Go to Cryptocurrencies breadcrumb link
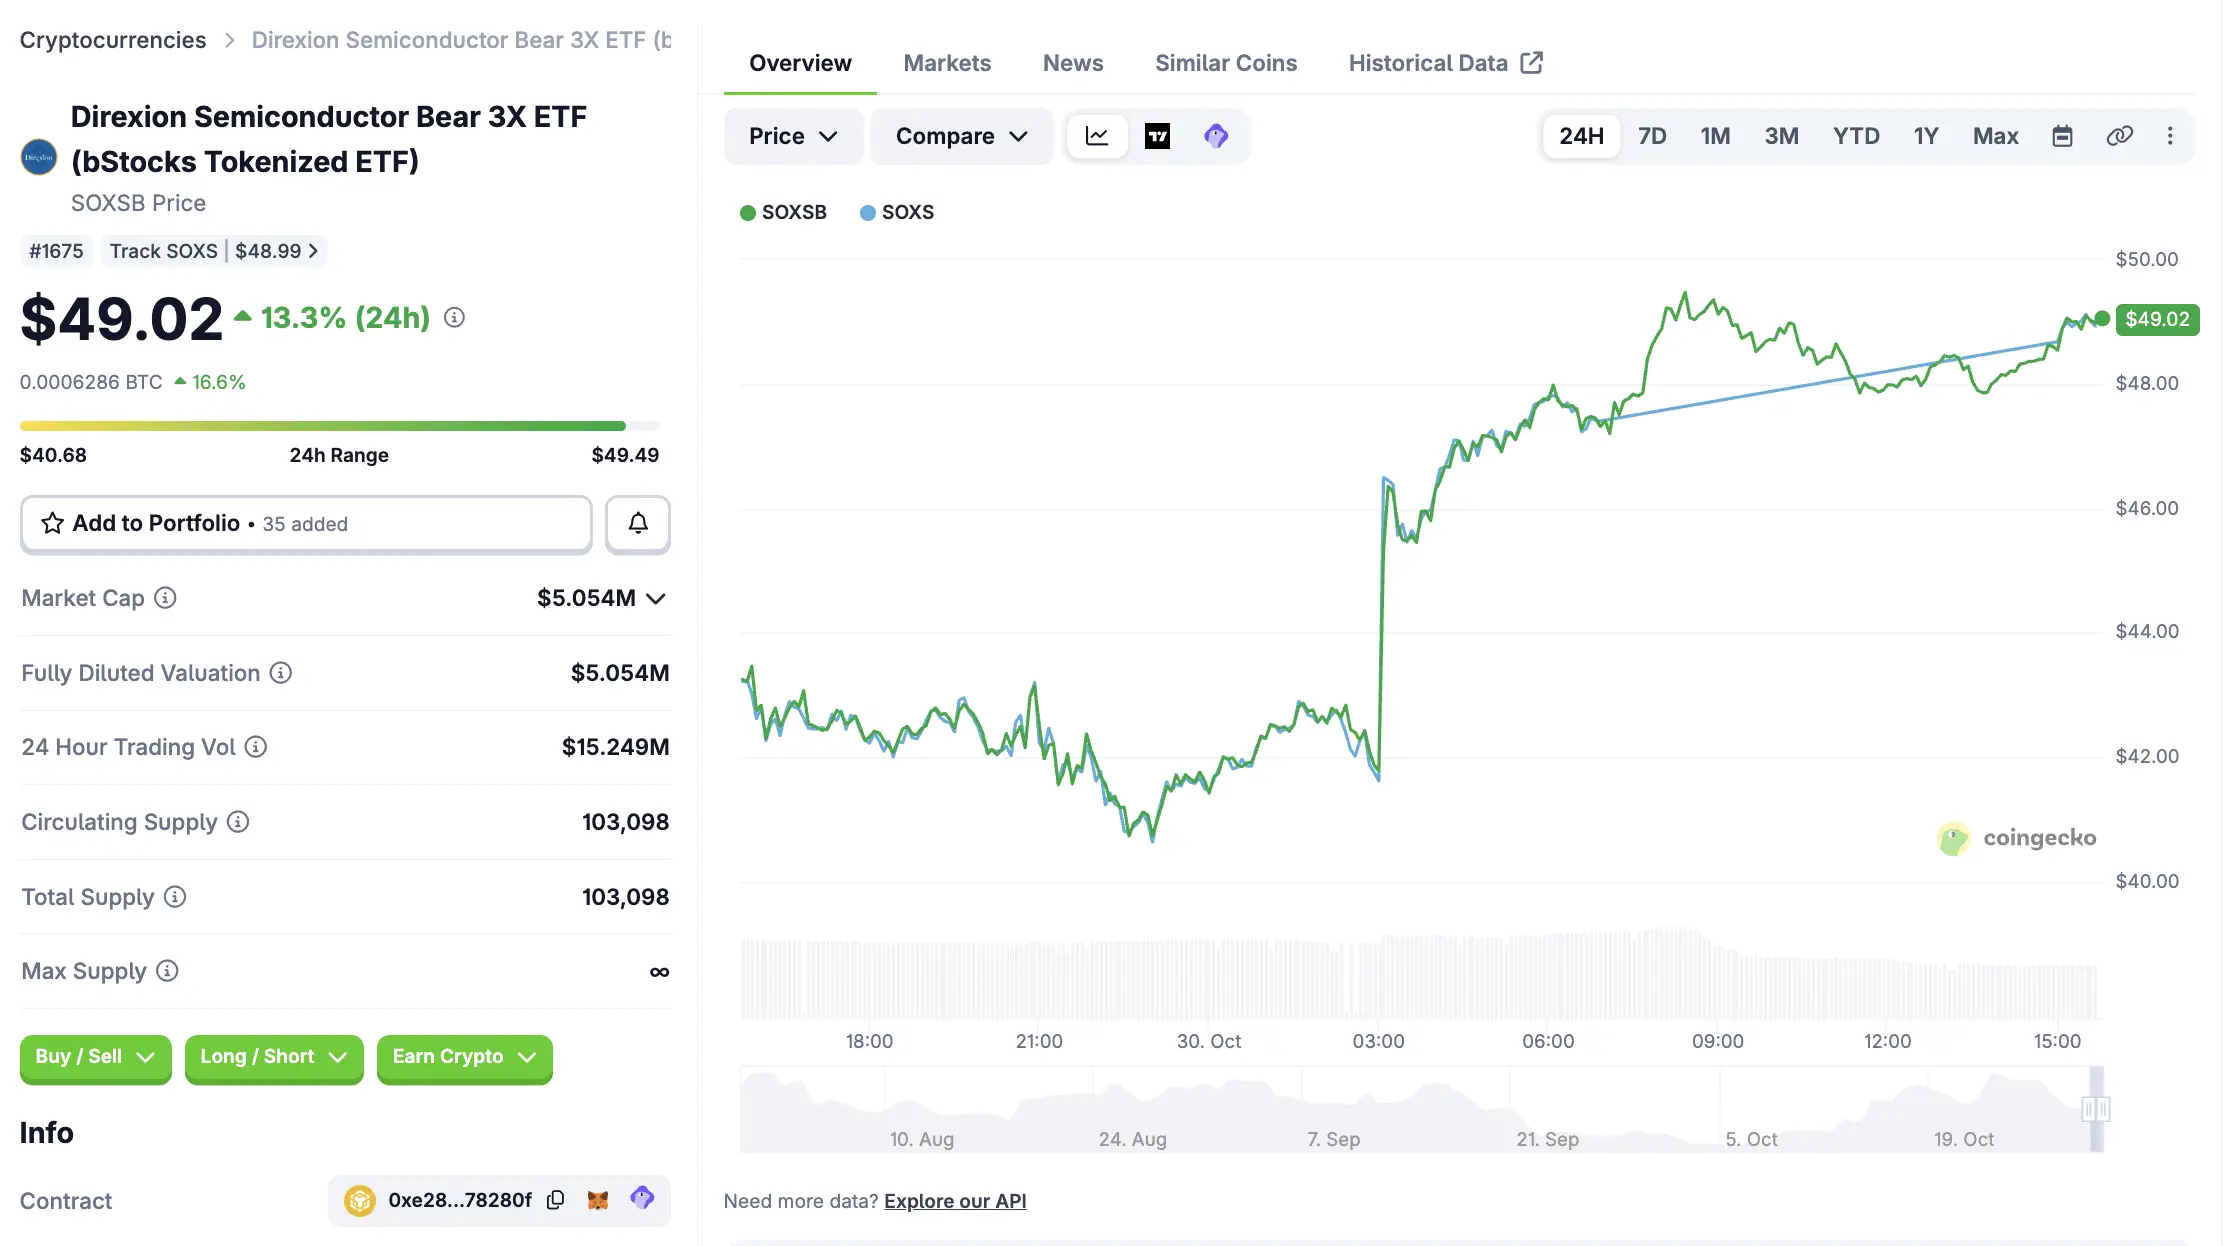The height and width of the screenshot is (1246, 2232). click(113, 40)
